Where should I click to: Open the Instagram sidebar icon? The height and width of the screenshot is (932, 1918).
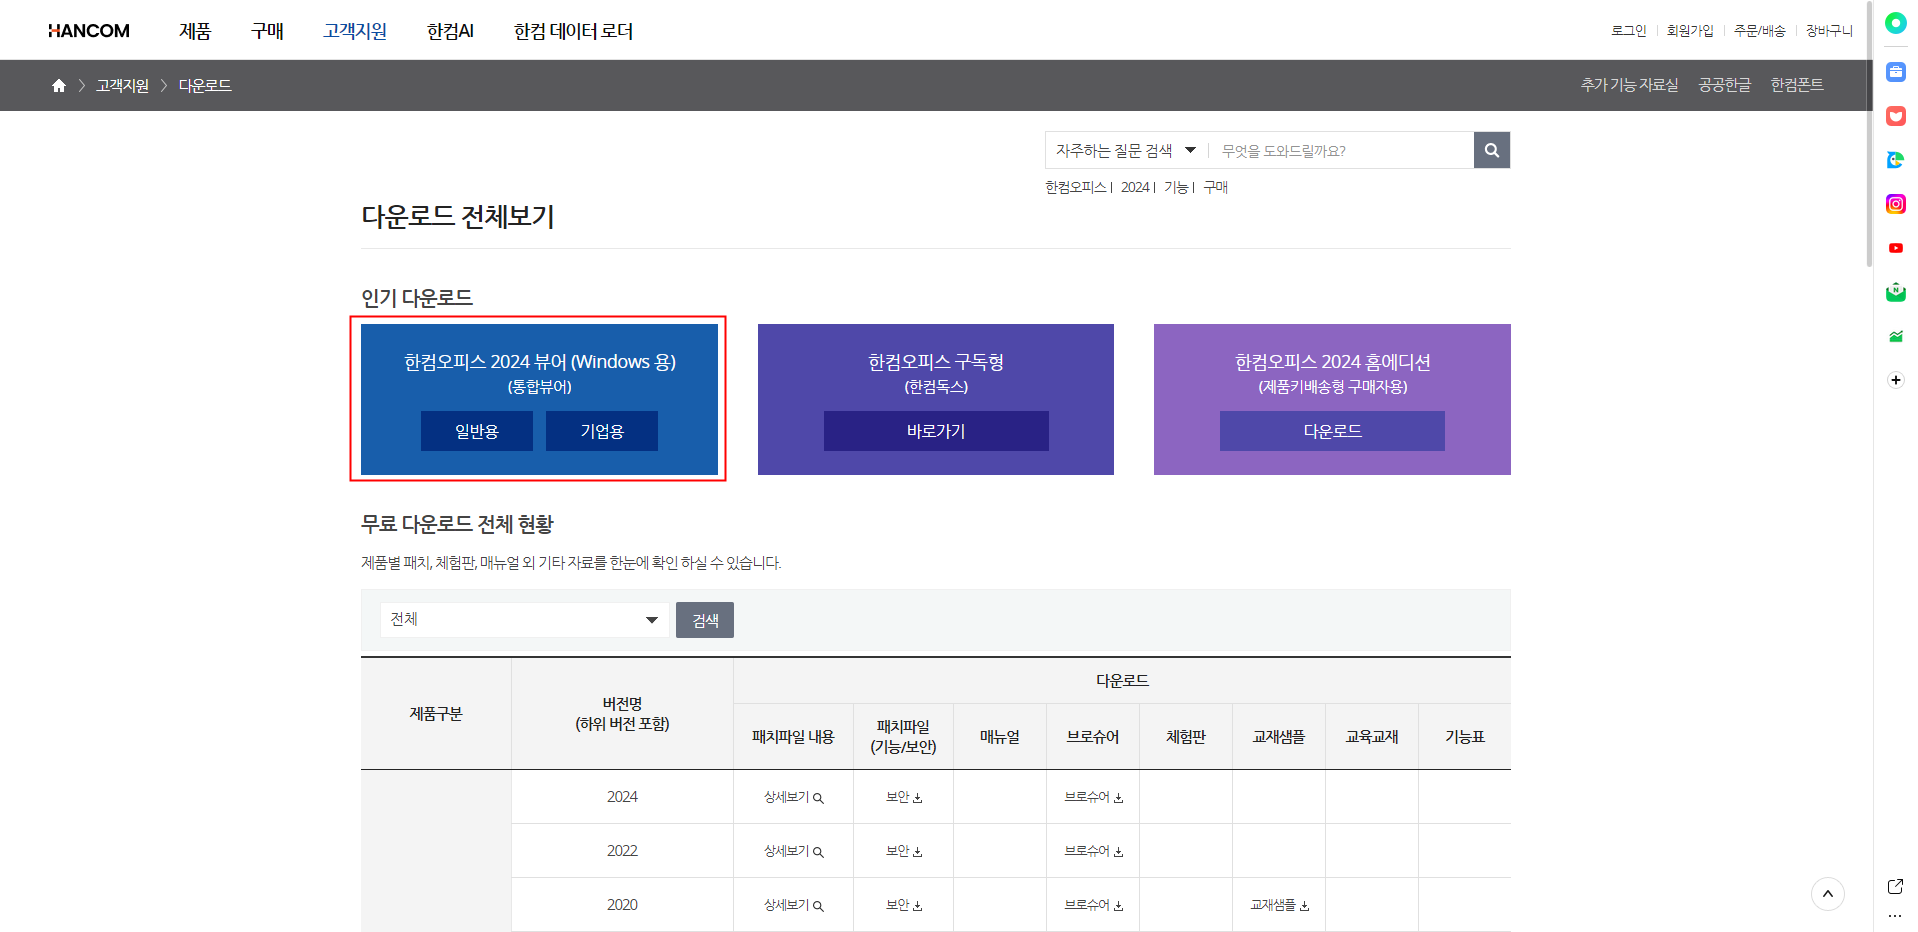coord(1895,204)
